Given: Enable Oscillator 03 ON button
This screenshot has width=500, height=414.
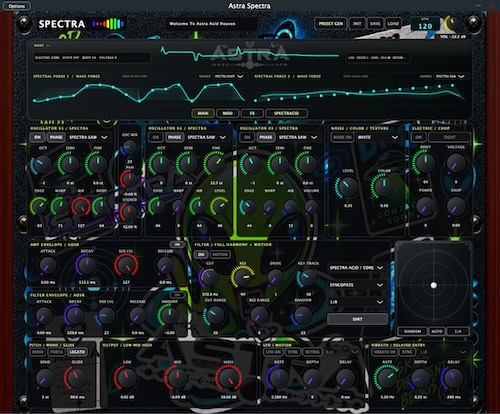Looking at the screenshot, I should (247, 137).
